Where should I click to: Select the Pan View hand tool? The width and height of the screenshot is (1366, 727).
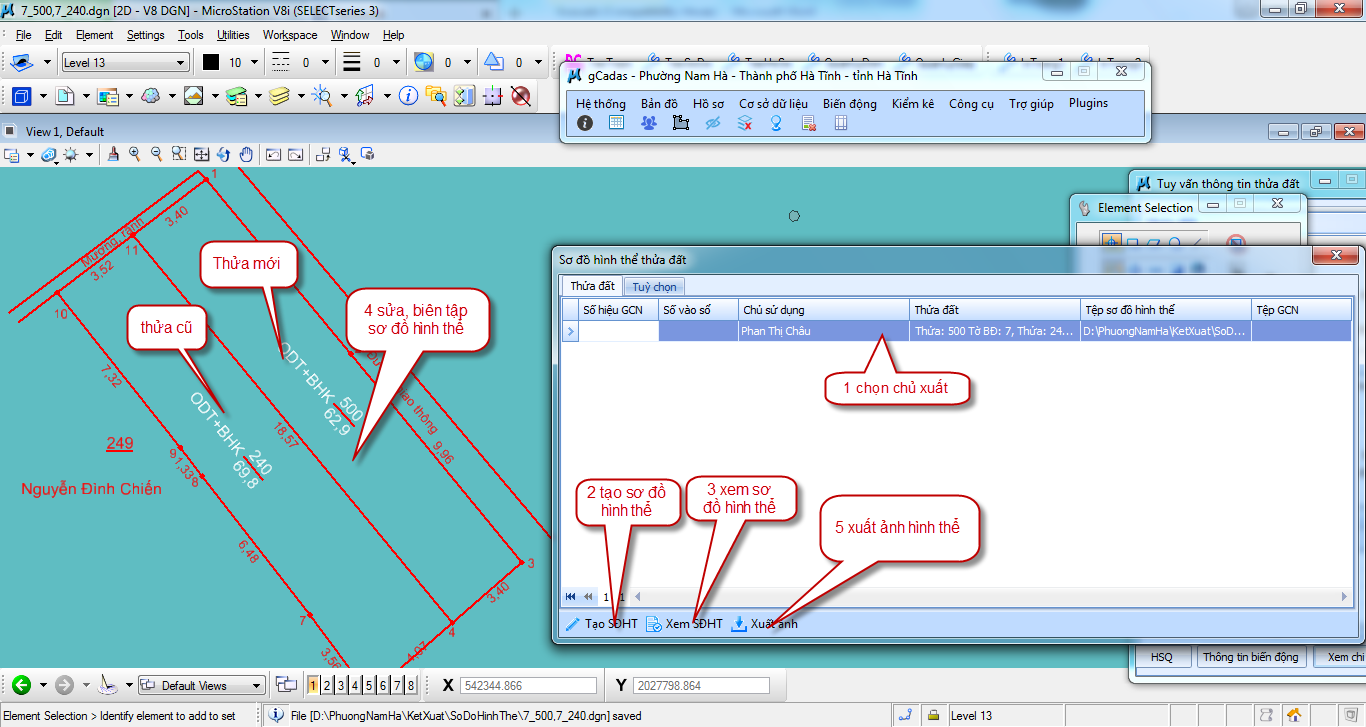click(244, 155)
